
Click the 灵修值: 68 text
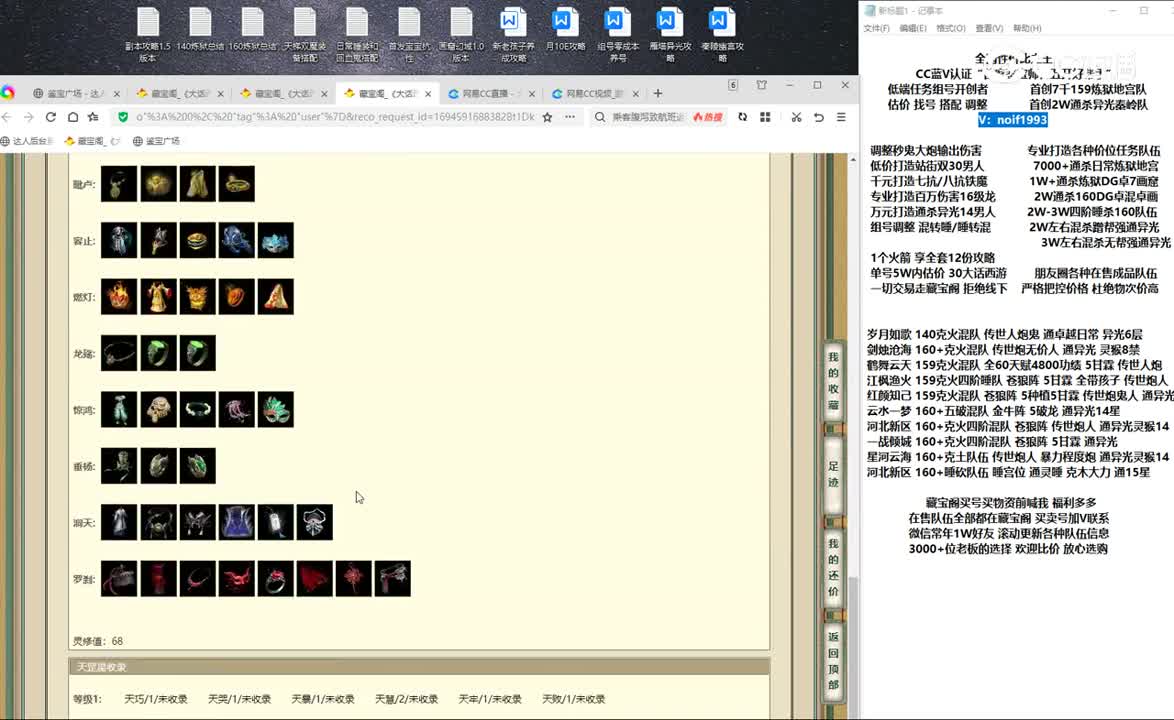click(98, 641)
